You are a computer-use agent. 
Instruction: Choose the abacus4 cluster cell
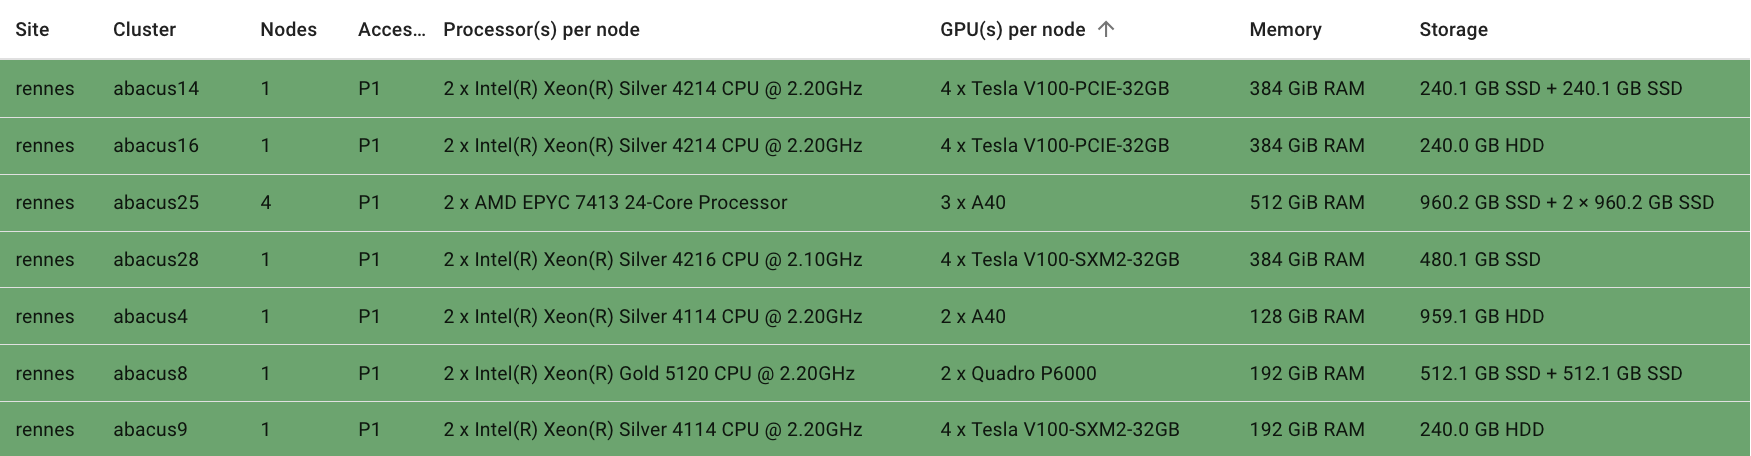pos(150,316)
